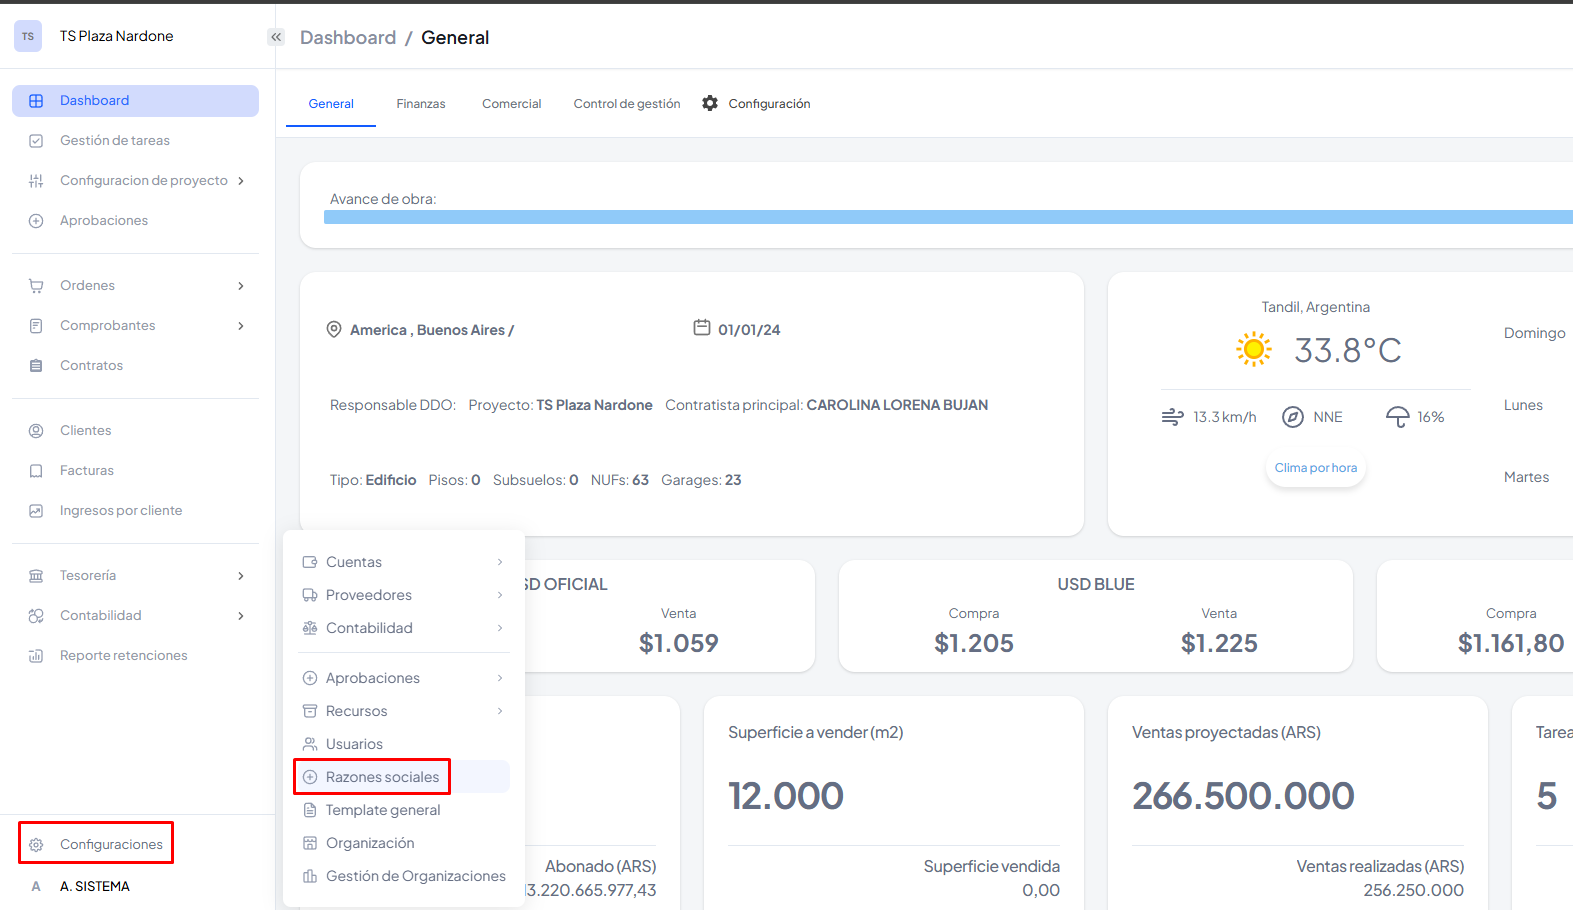Viewport: 1573px width, 910px height.
Task: Click the Template general document icon
Action: [x=310, y=810]
